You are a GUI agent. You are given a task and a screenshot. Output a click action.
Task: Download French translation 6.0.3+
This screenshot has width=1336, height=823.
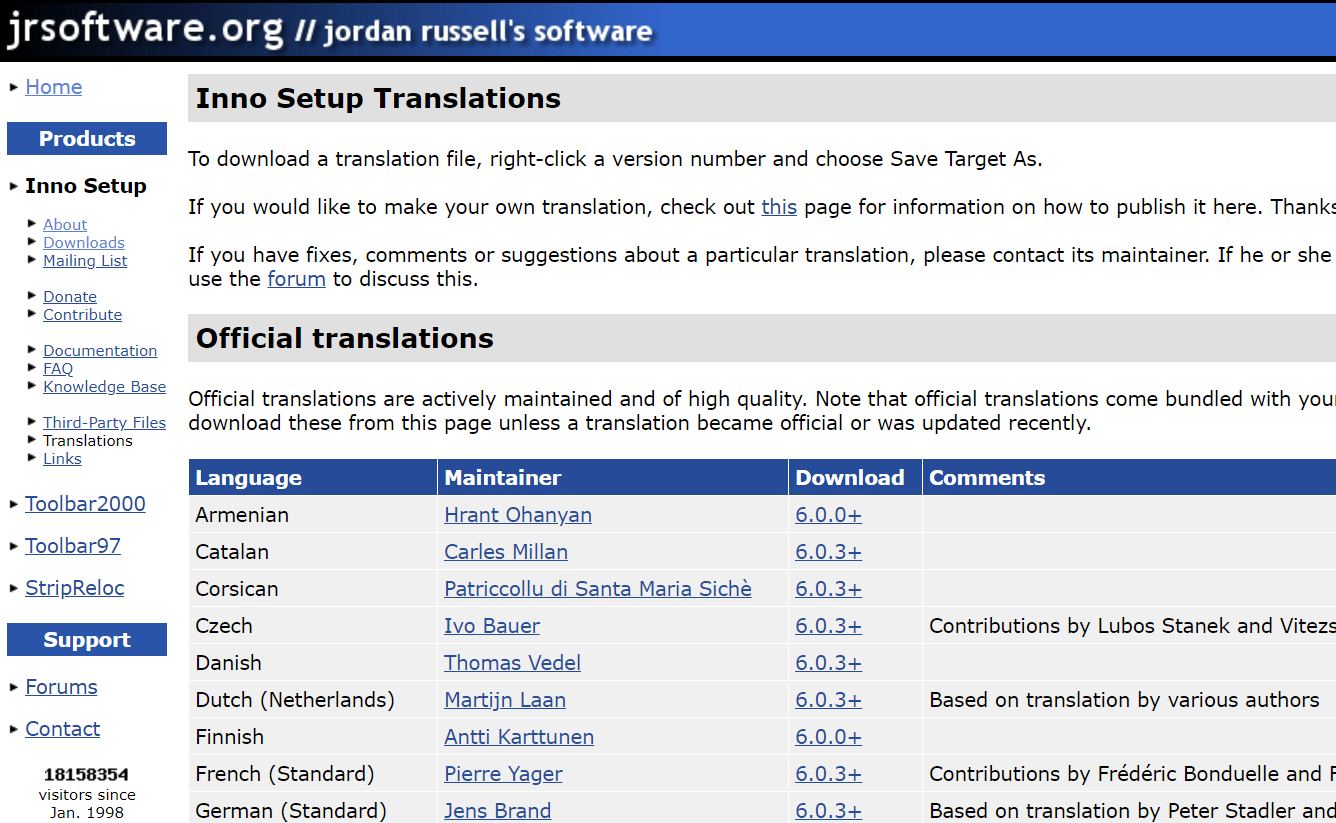(x=828, y=774)
